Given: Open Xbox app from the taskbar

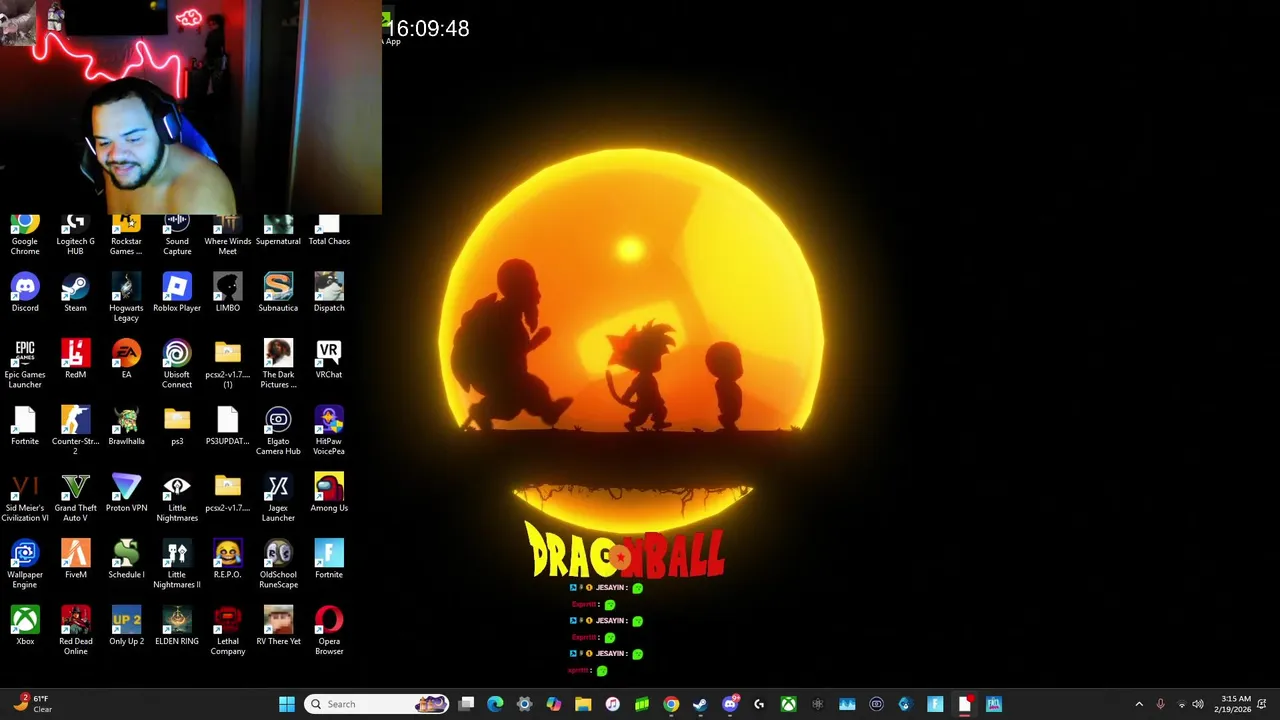Looking at the screenshot, I should [788, 704].
